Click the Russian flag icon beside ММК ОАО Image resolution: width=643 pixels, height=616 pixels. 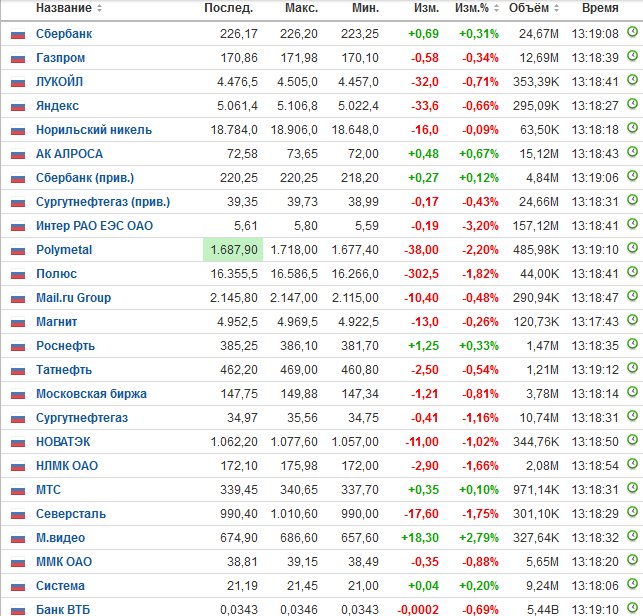point(18,563)
